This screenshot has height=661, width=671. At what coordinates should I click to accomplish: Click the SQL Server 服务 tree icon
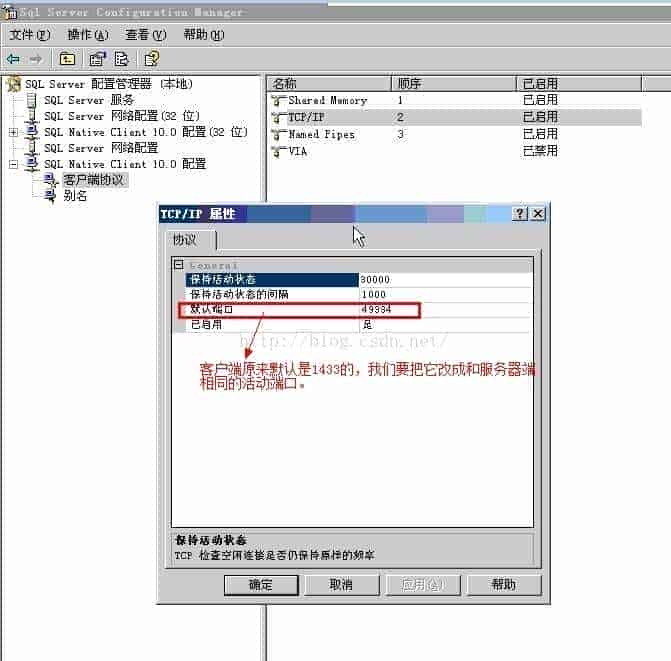32,100
